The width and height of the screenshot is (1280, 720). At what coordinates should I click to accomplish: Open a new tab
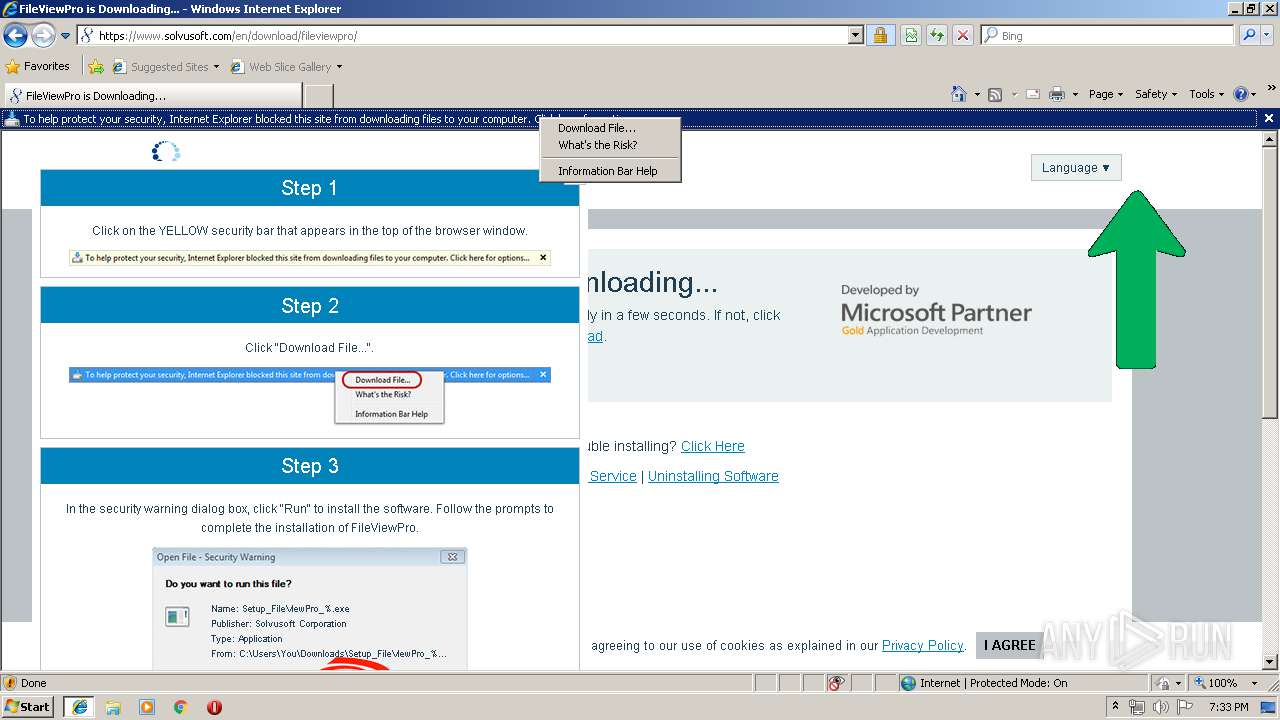[x=318, y=96]
